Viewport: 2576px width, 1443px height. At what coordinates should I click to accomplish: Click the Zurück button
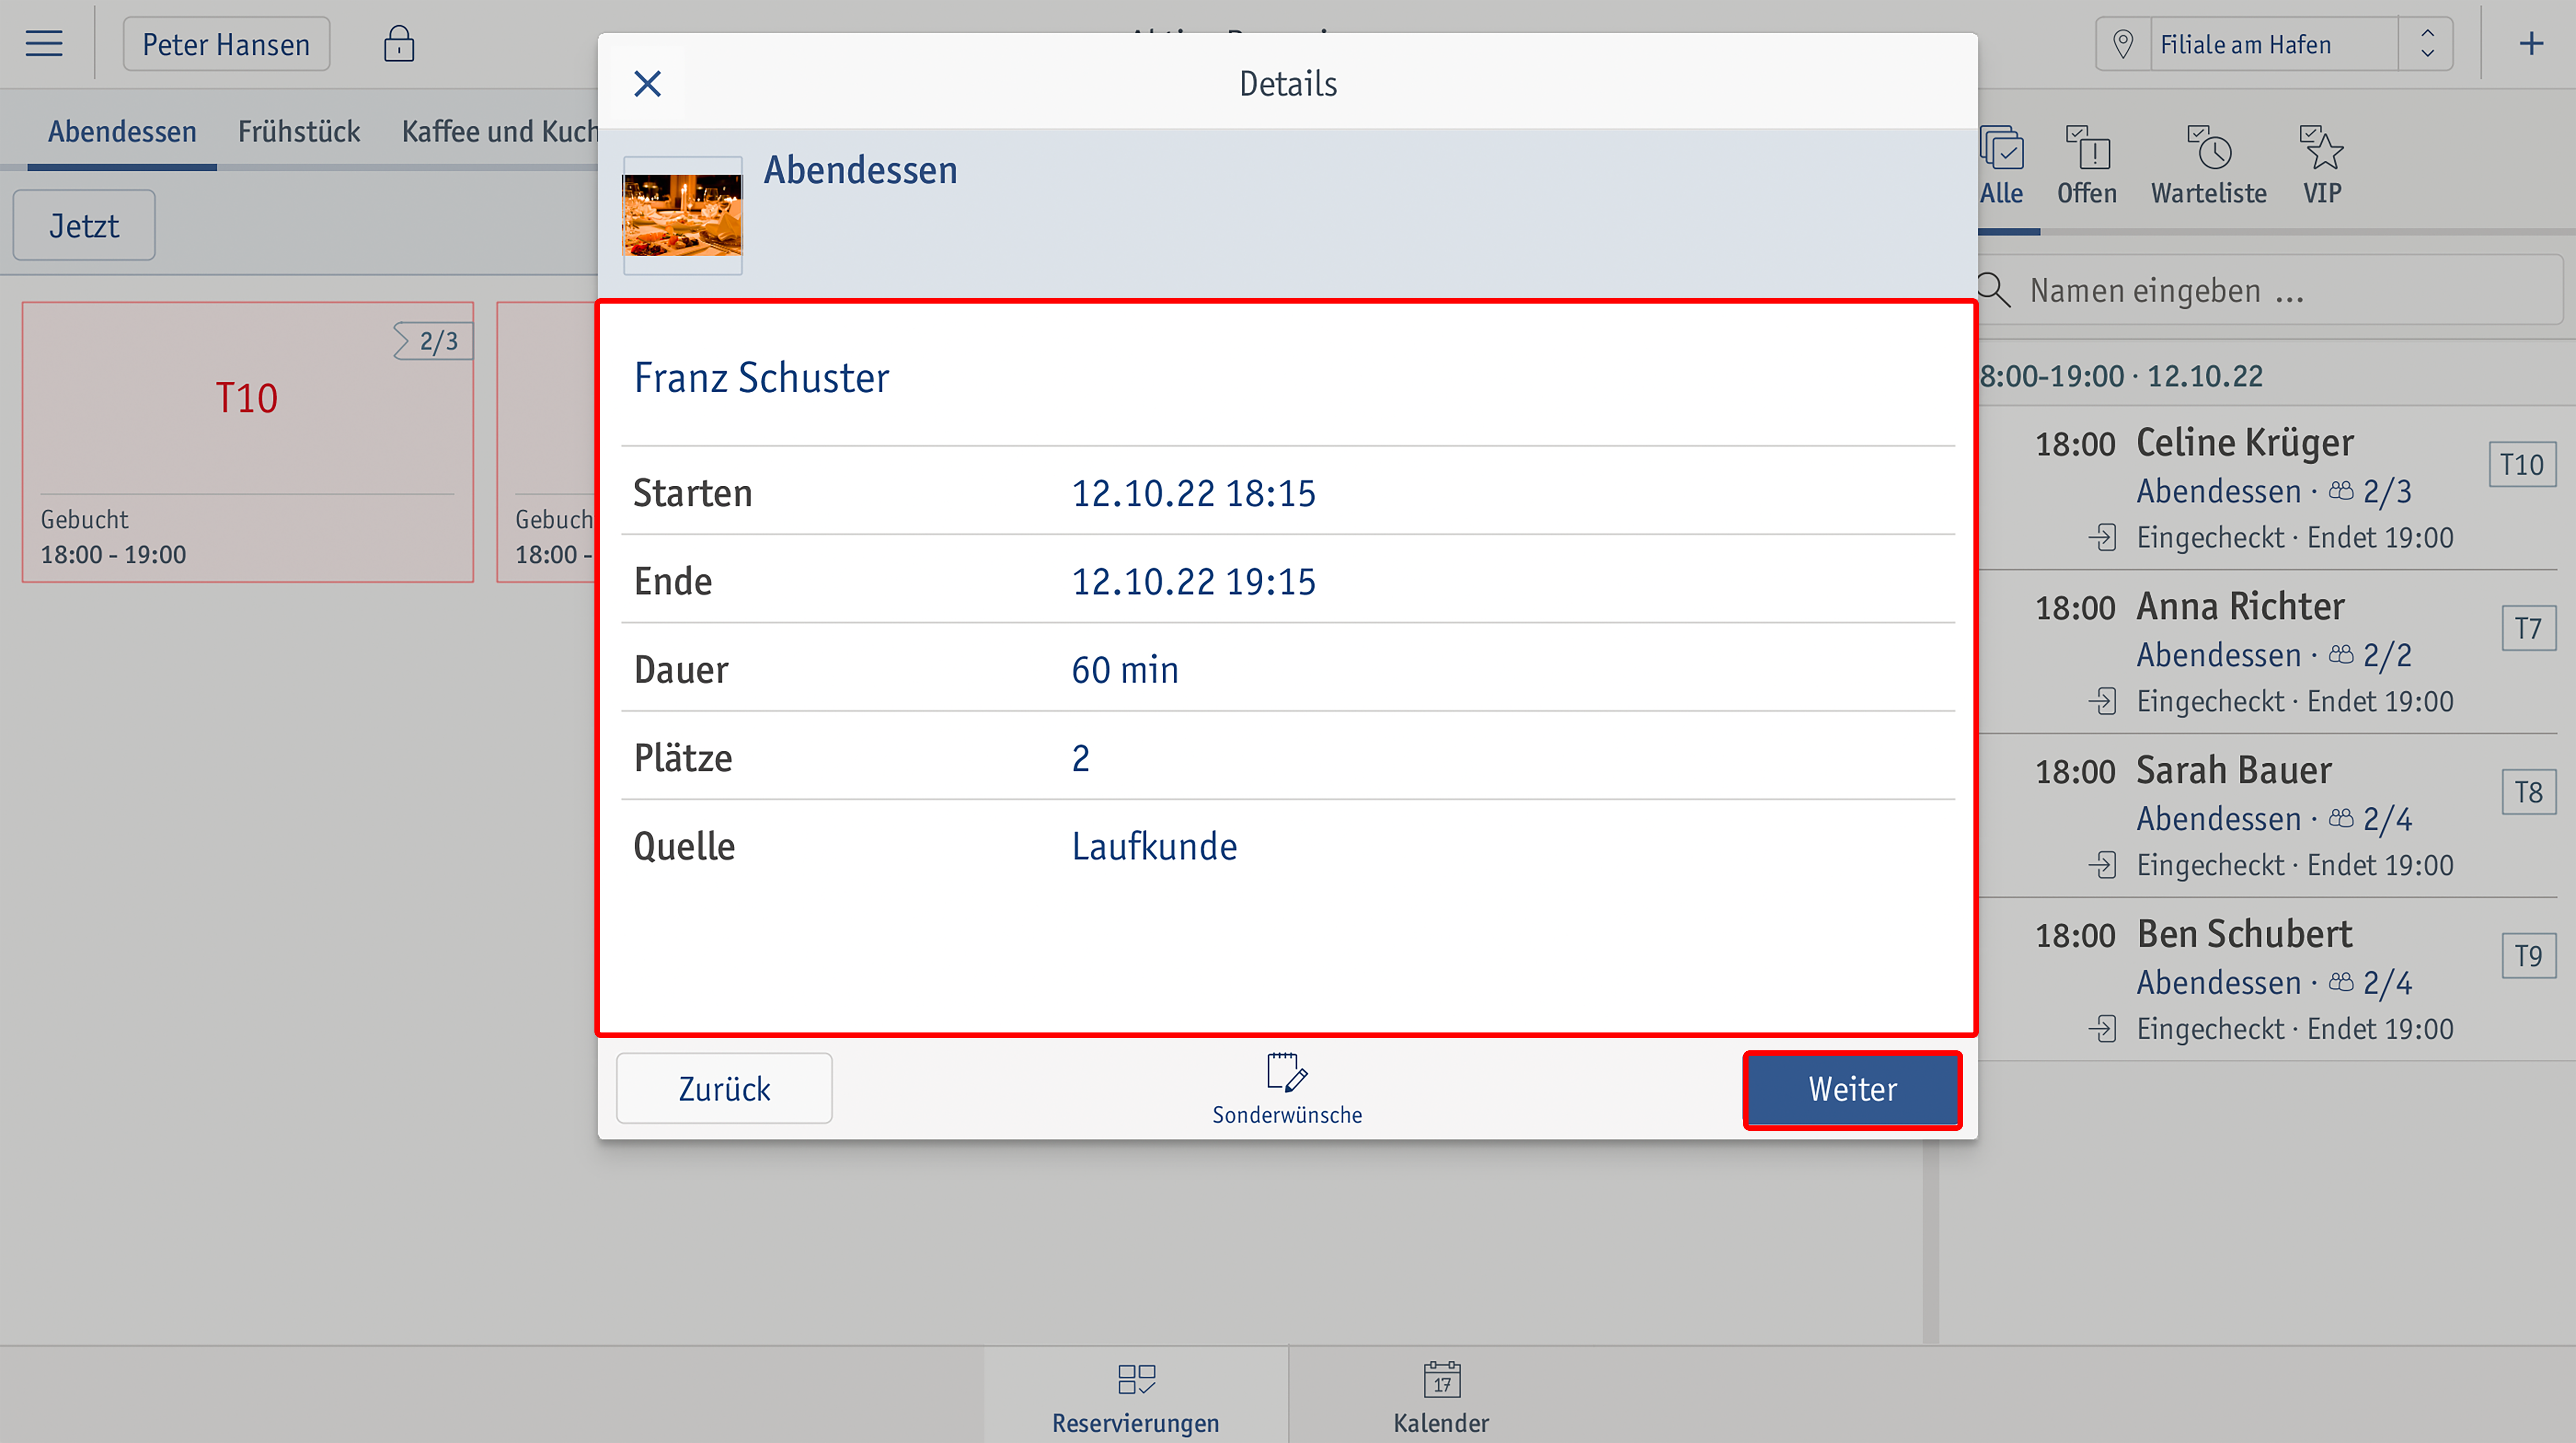(x=724, y=1088)
